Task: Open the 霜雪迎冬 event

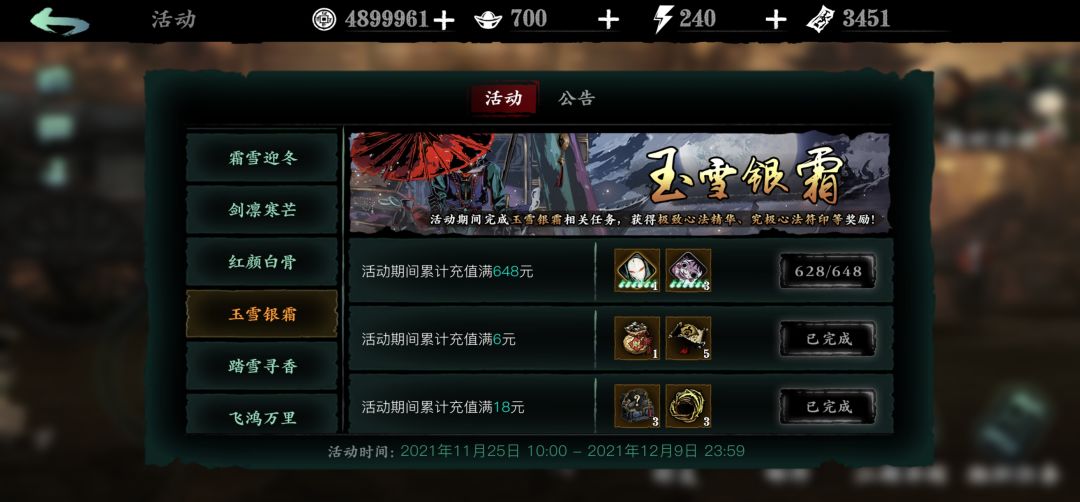Action: [x=262, y=158]
